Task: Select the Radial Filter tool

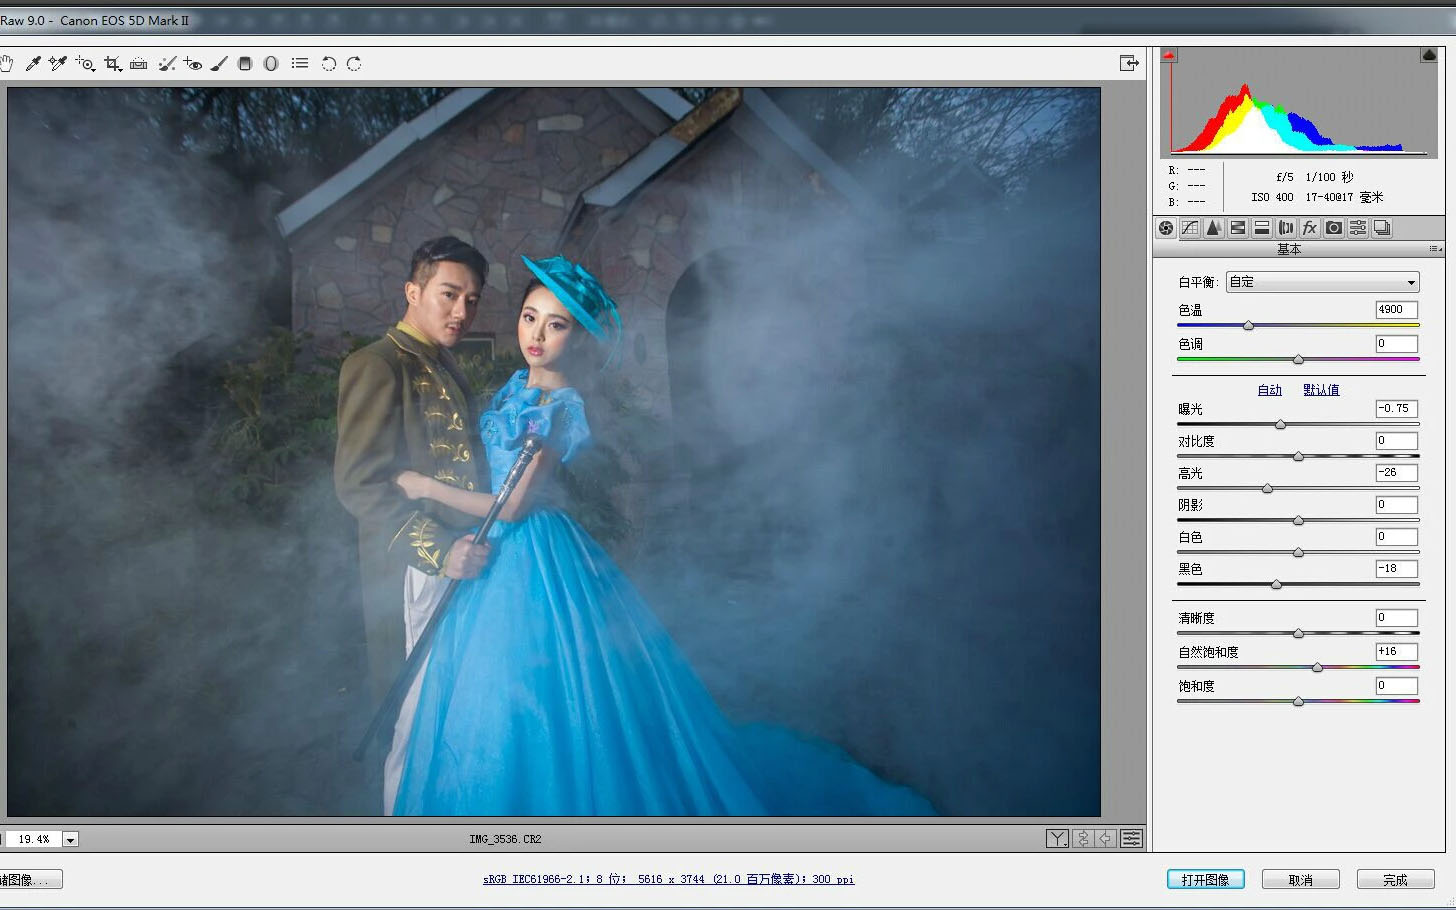Action: coord(271,63)
